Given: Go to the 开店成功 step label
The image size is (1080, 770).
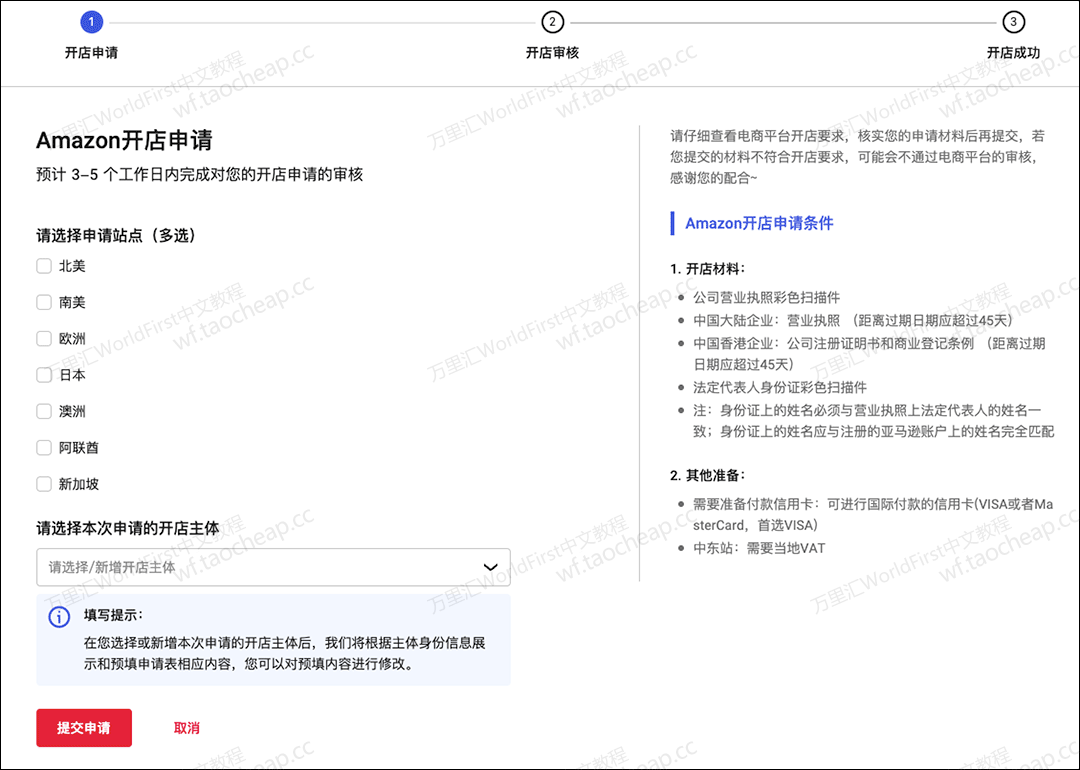Looking at the screenshot, I should click(x=1013, y=53).
